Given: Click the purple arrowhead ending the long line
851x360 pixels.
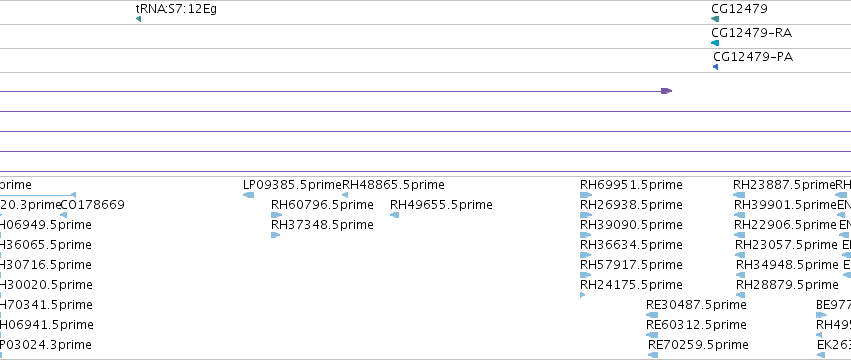Looking at the screenshot, I should click(x=666, y=91).
